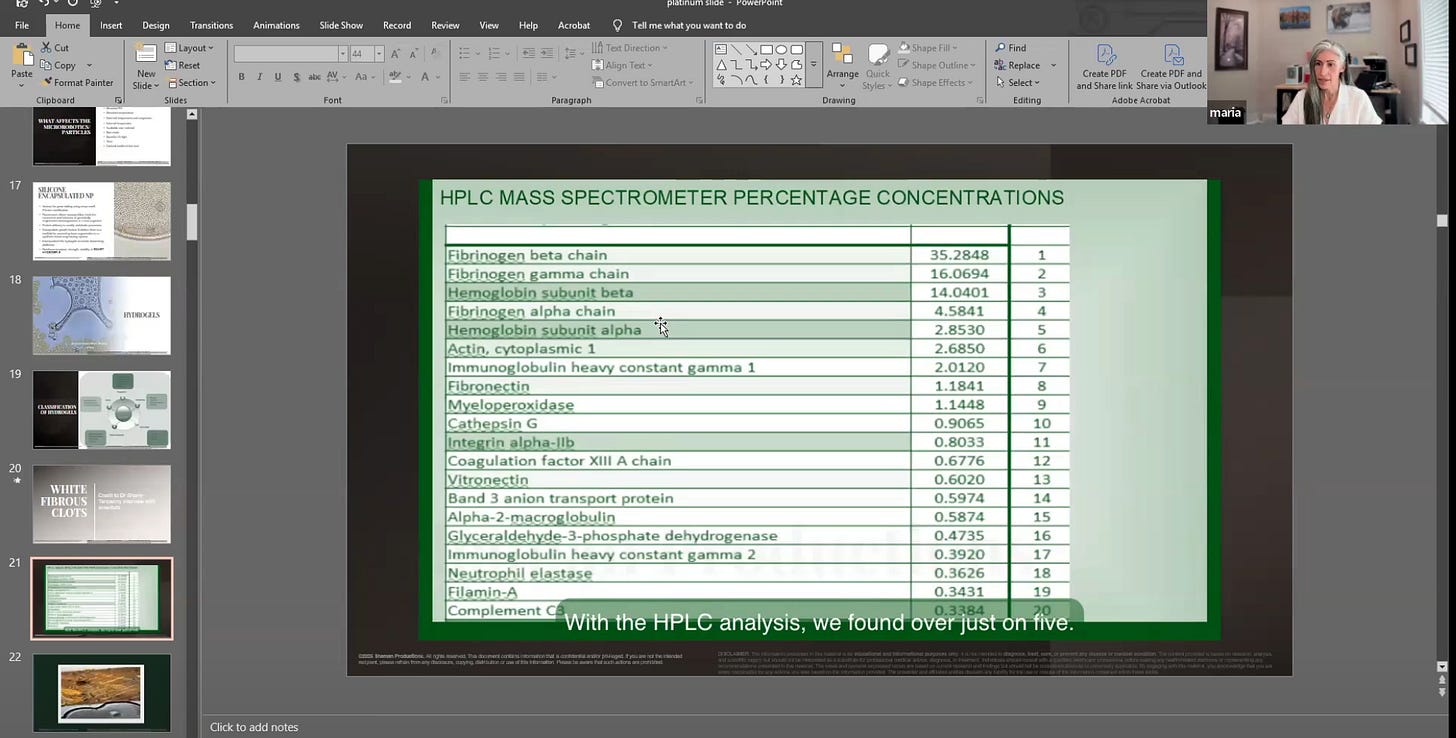
Task: Toggle Justify paragraph alignment
Action: [x=519, y=77]
